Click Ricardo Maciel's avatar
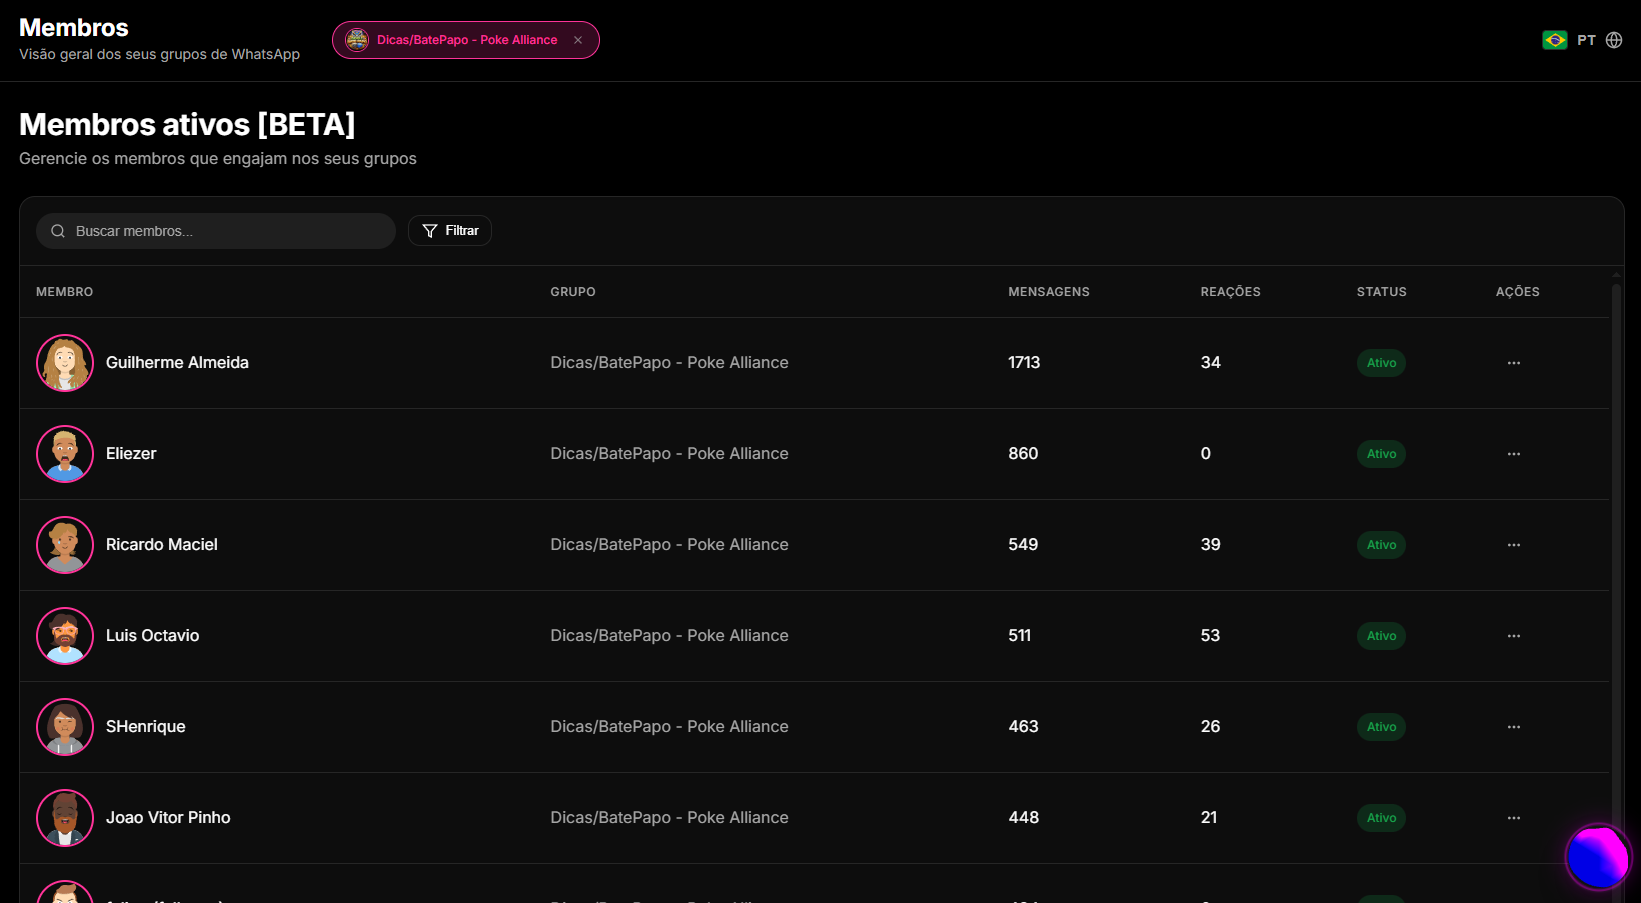 click(x=65, y=545)
